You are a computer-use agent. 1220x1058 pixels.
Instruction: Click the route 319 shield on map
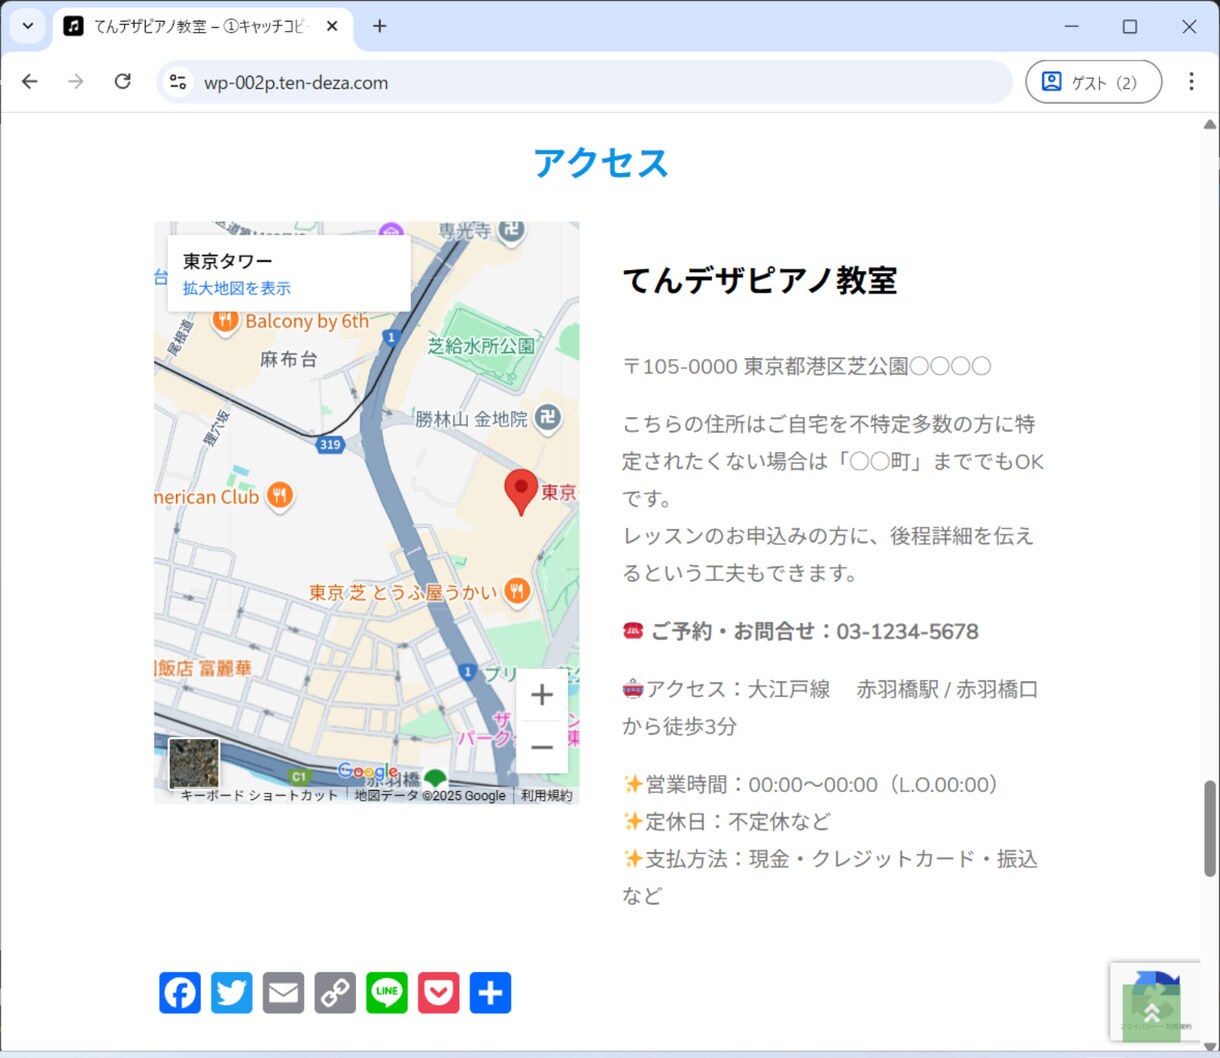[330, 444]
